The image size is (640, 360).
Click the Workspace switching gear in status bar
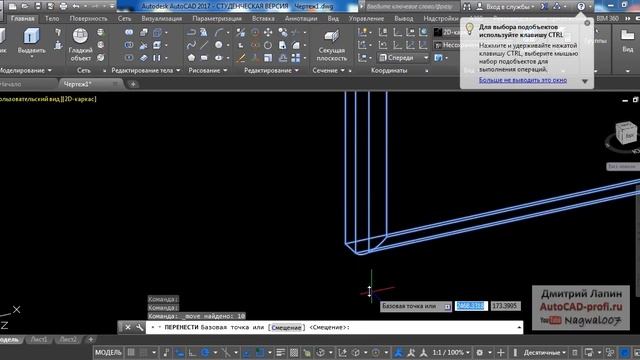pos(480,352)
